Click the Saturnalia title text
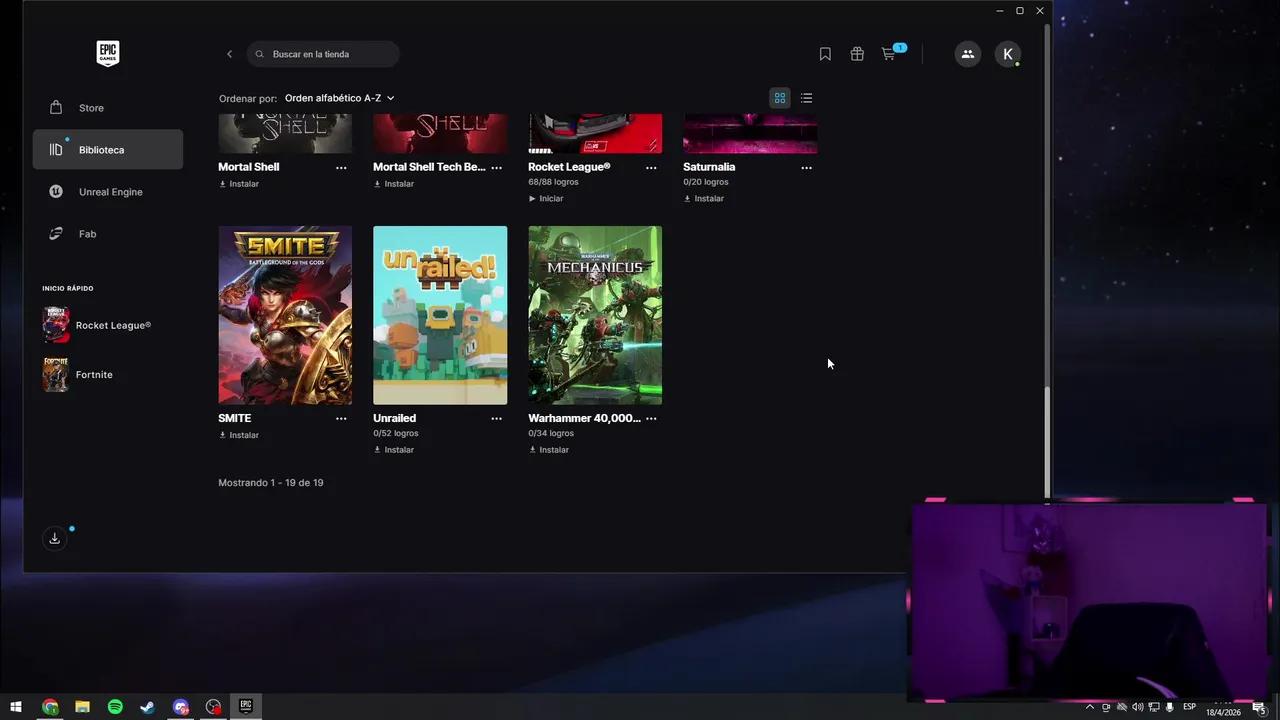 pyautogui.click(x=709, y=167)
